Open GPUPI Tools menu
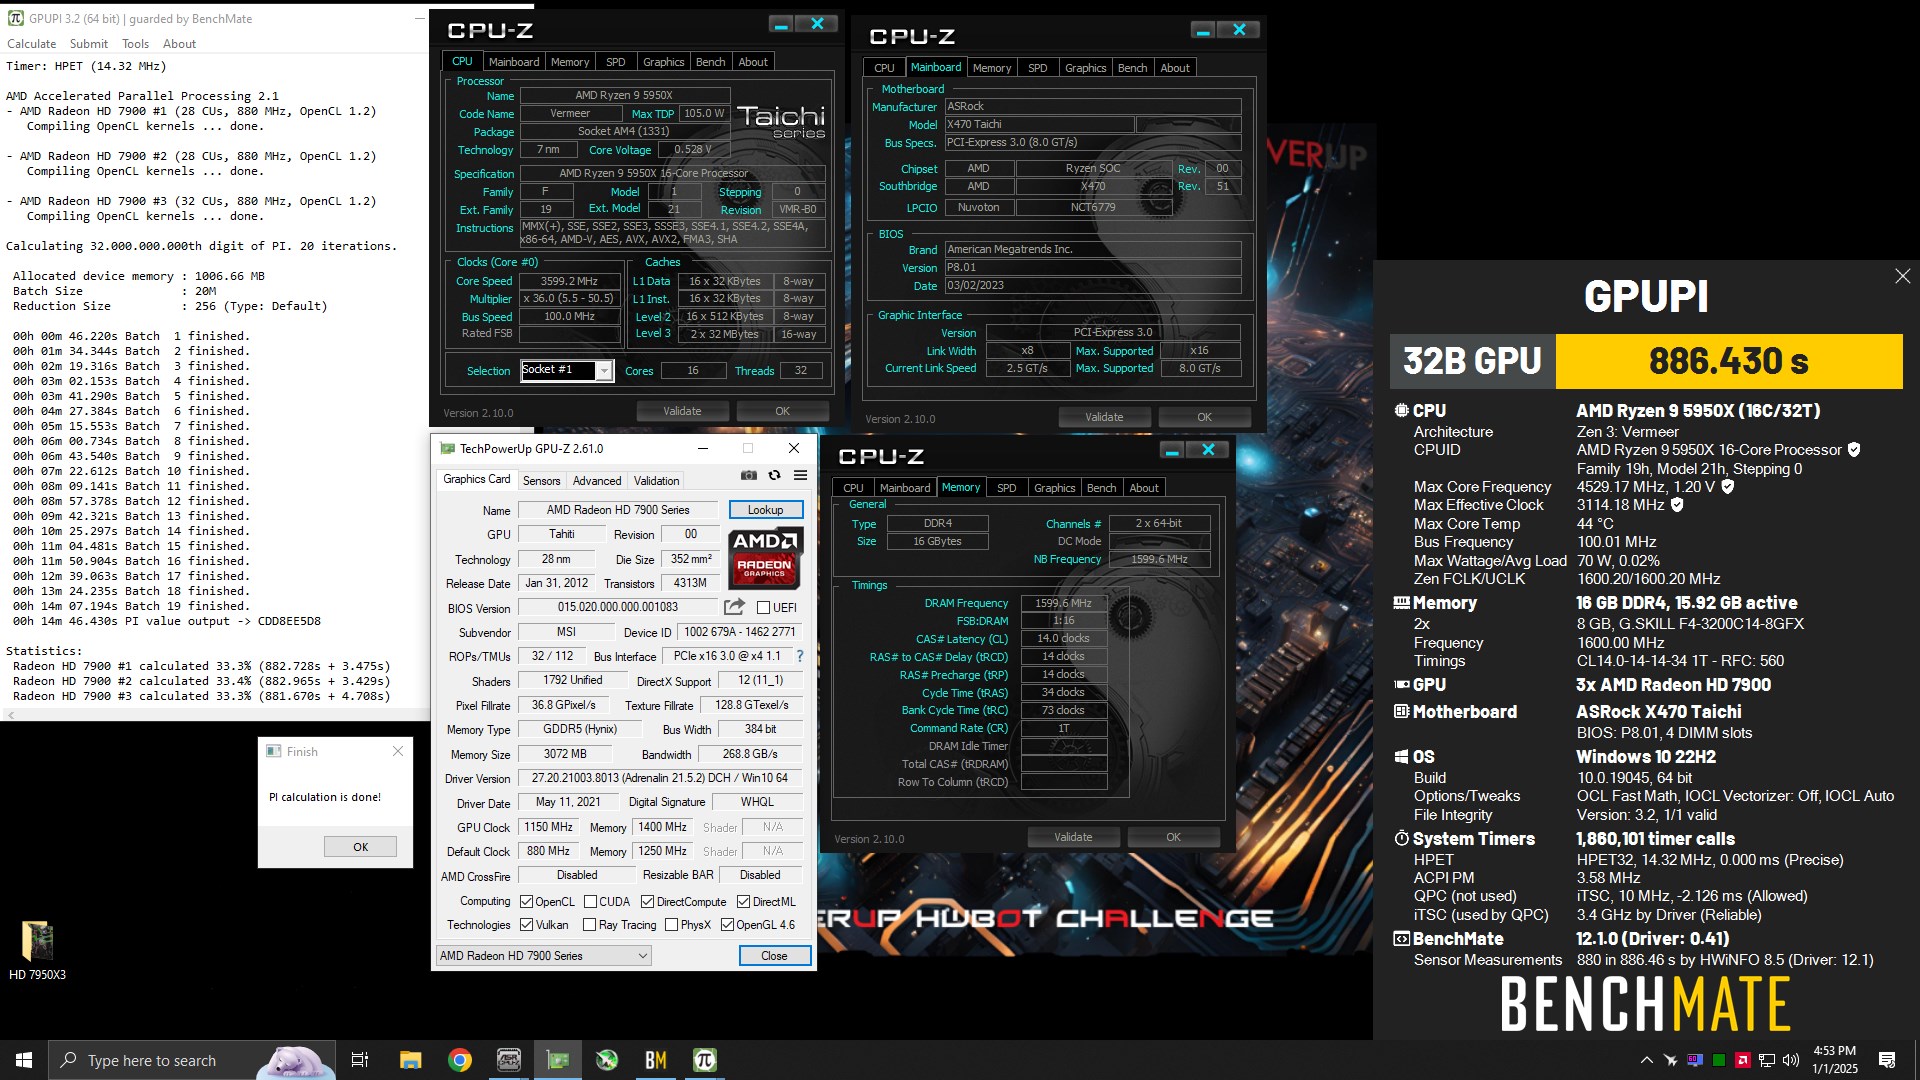Viewport: 1920px width, 1080px height. (x=135, y=44)
